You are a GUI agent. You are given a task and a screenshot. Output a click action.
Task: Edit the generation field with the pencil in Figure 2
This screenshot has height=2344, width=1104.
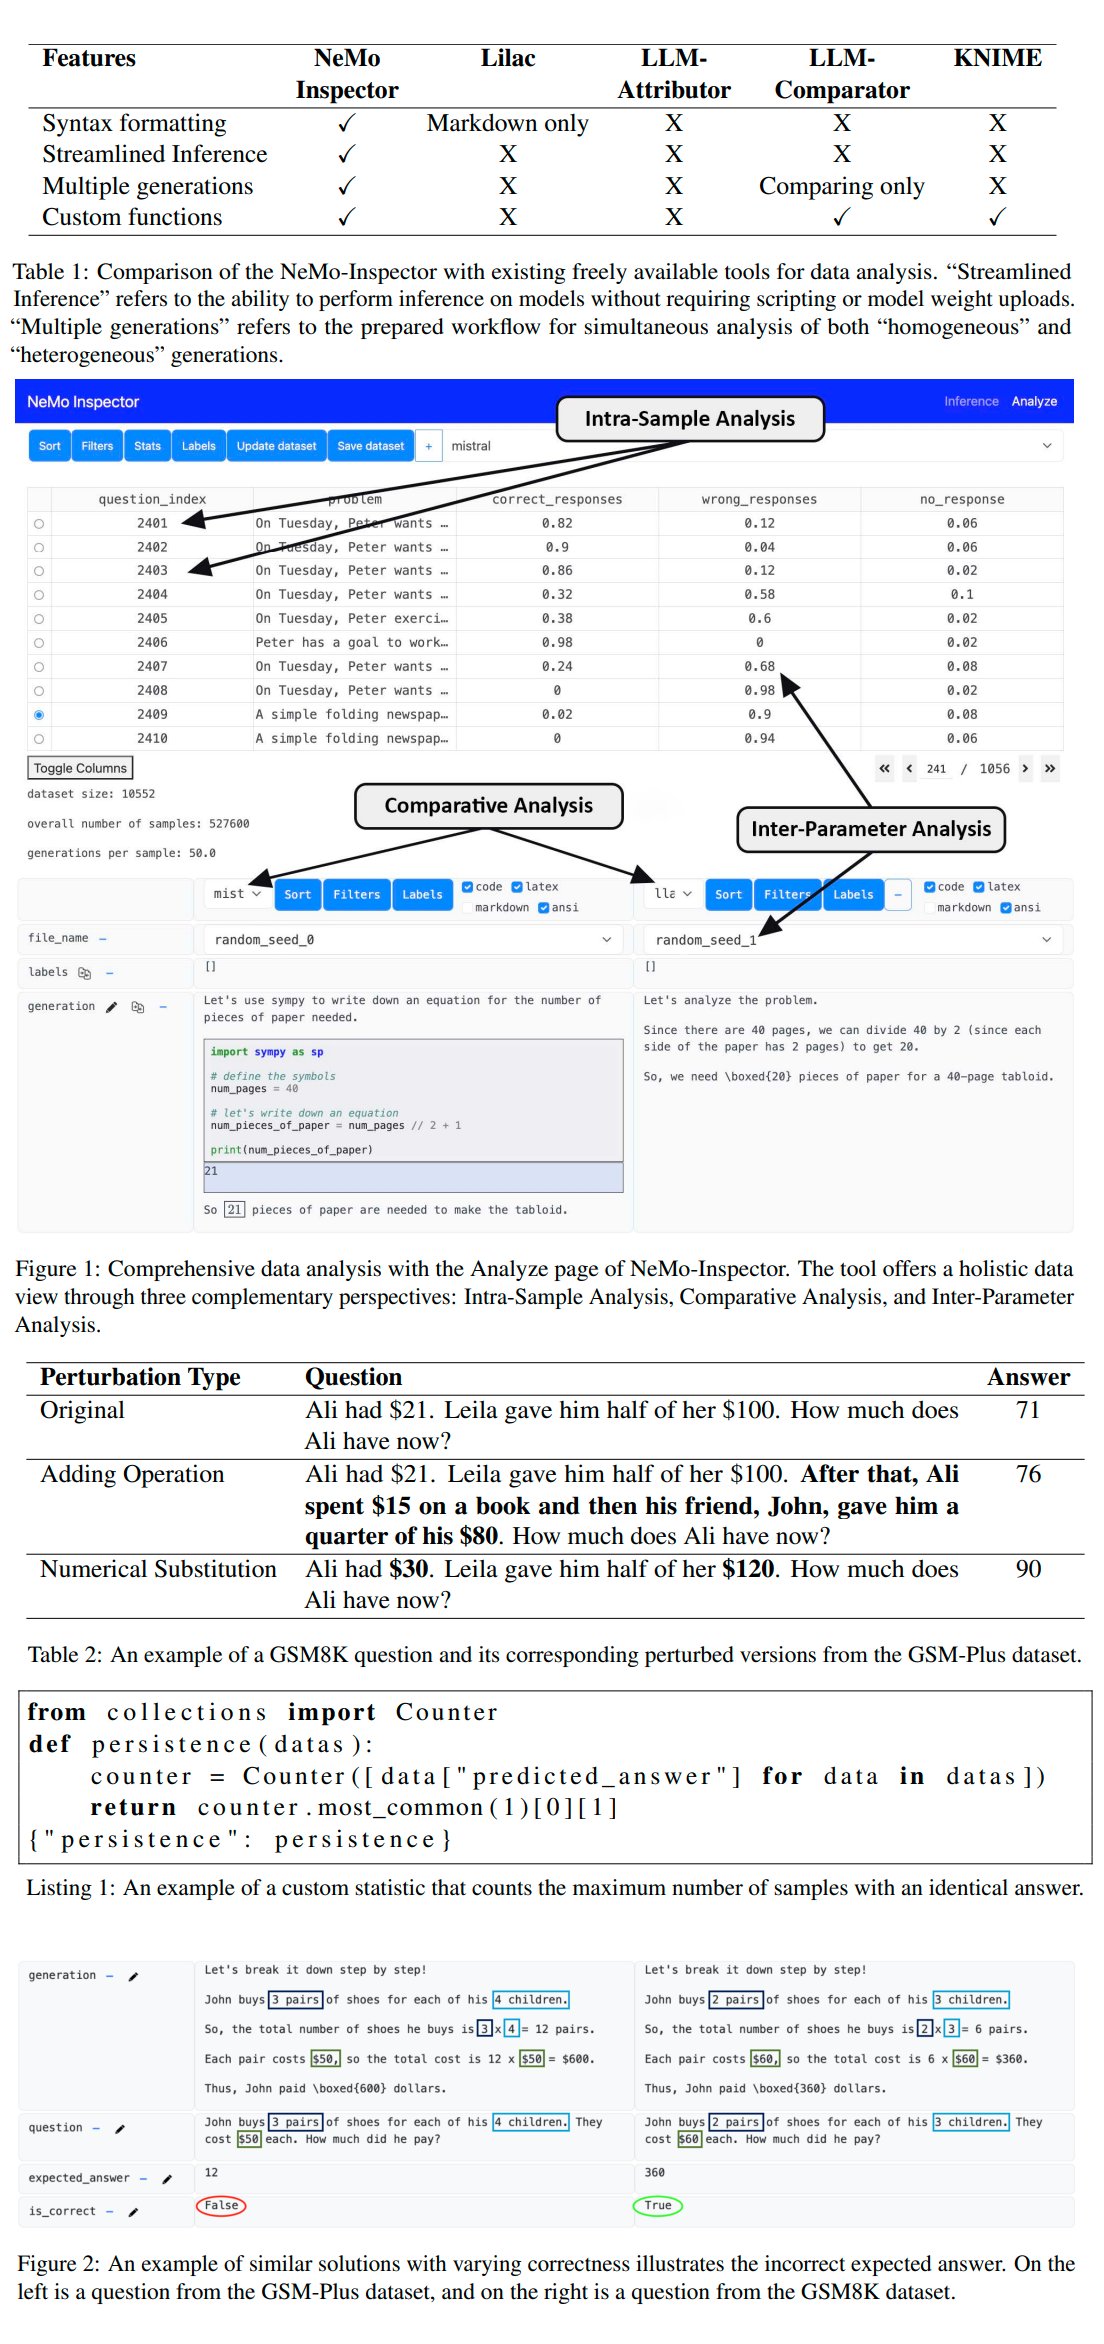tap(133, 1976)
